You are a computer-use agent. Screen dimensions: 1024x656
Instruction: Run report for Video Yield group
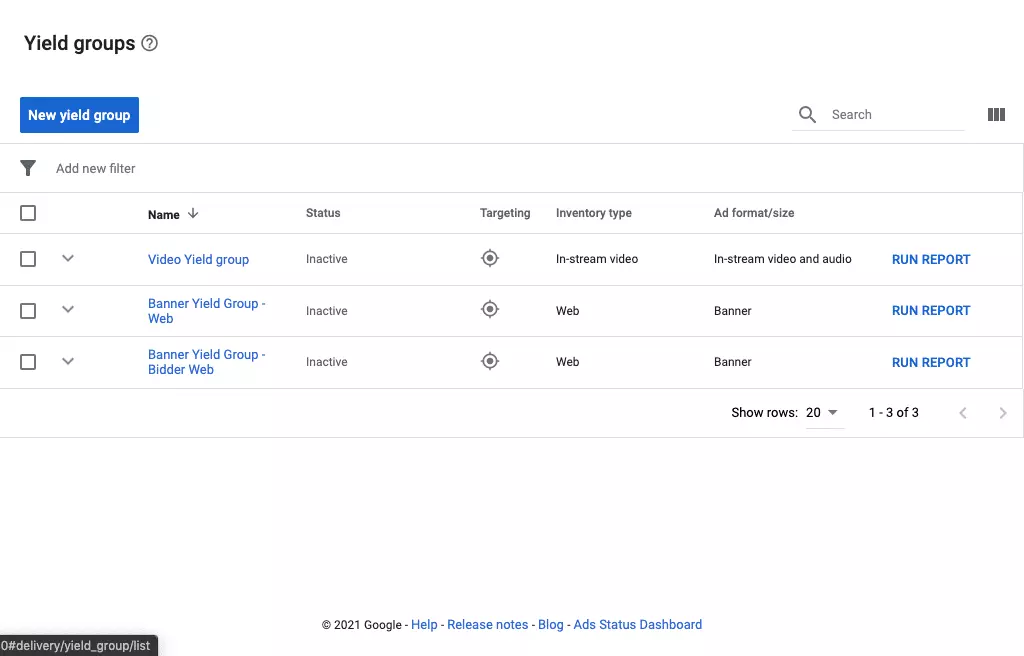pos(931,259)
